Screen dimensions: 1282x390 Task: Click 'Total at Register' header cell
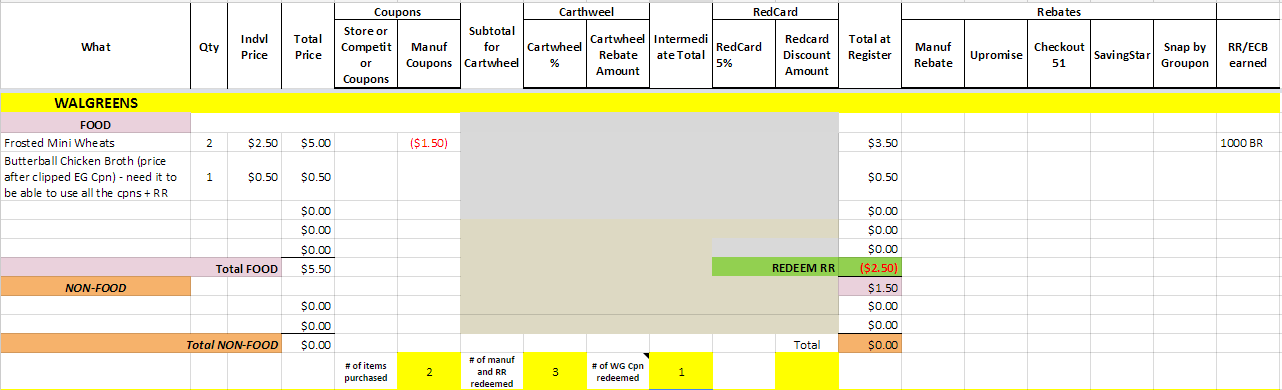point(869,46)
